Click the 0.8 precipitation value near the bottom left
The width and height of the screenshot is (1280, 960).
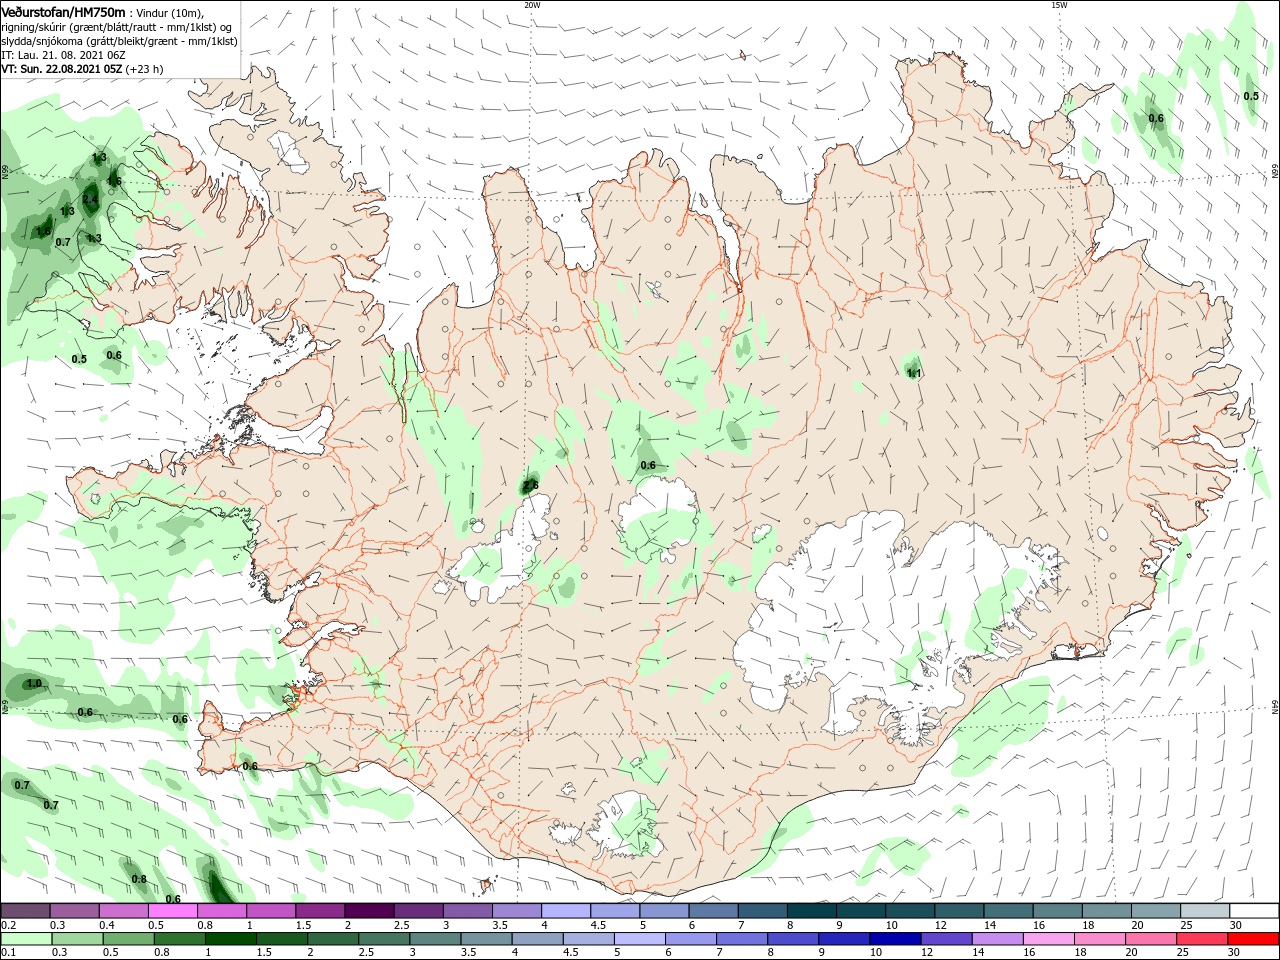tap(139, 880)
